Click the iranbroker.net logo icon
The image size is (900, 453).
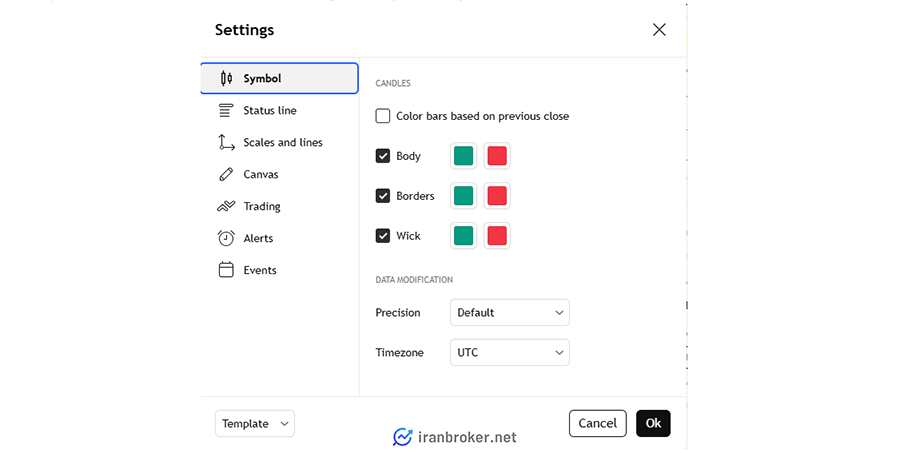(402, 437)
